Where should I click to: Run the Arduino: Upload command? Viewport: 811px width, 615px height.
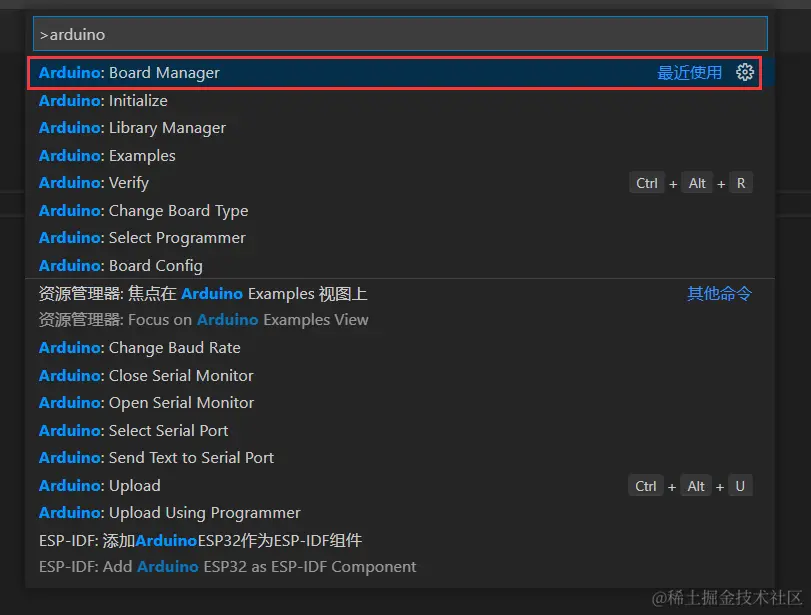[400, 486]
